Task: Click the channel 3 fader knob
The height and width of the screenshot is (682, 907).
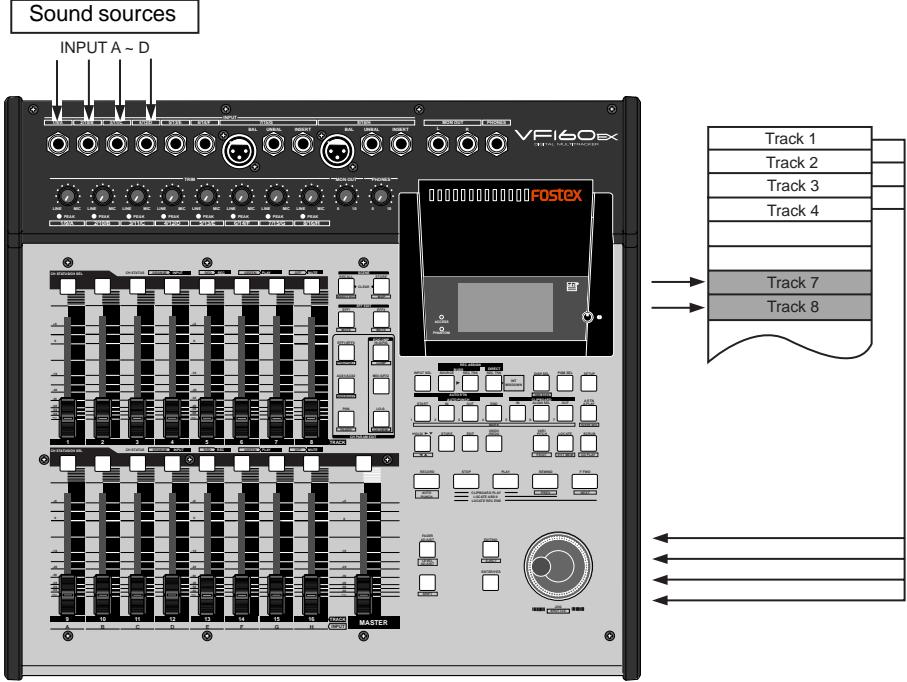Action: click(137, 418)
